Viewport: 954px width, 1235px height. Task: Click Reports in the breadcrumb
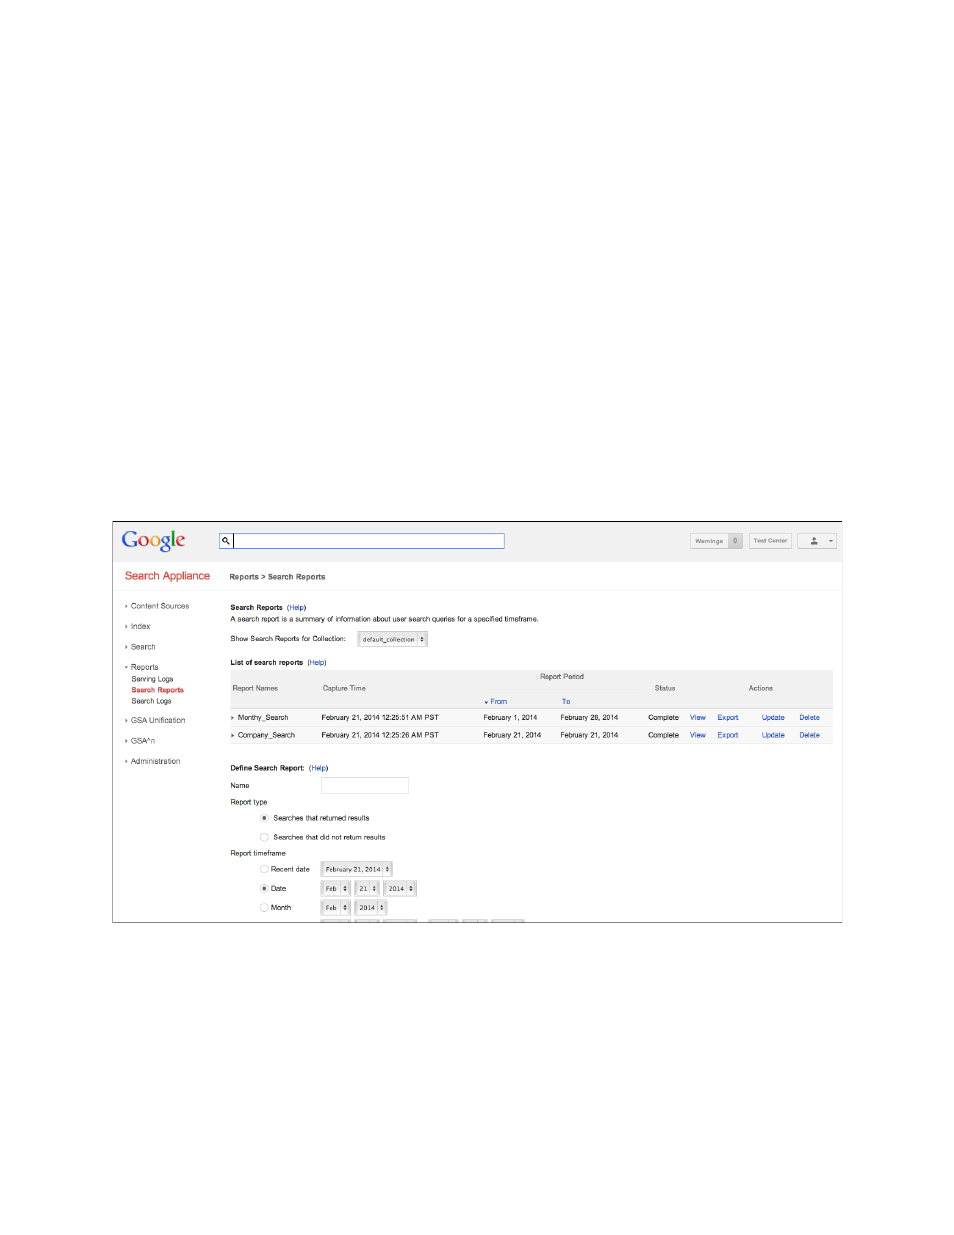coord(244,577)
